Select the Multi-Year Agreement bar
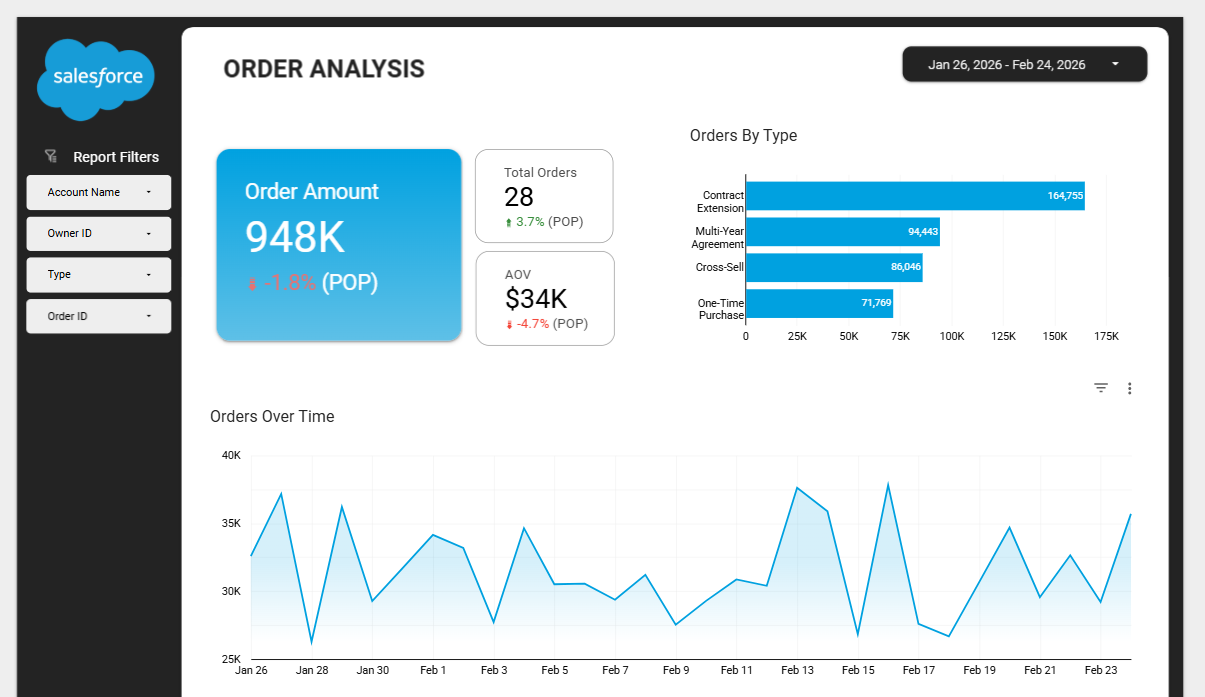 [842, 232]
